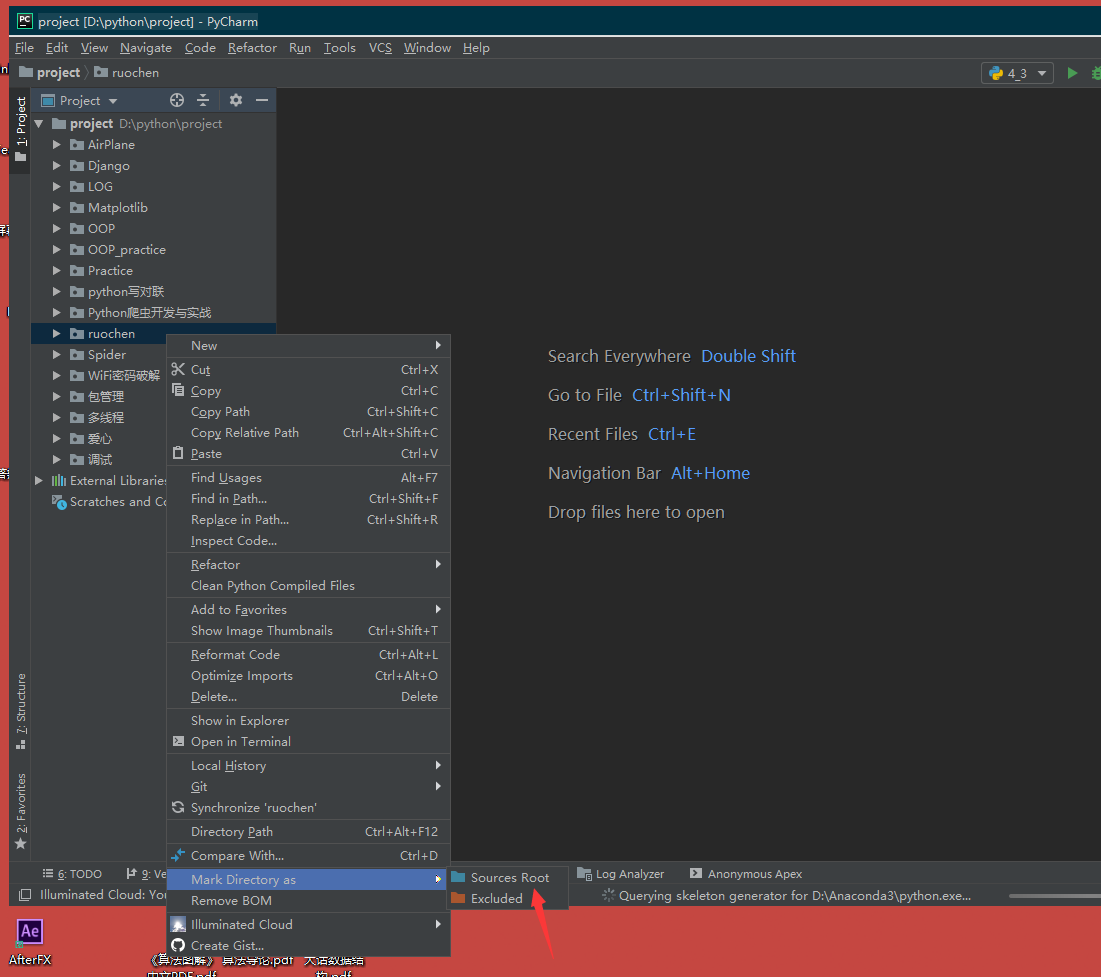1101x977 pixels.
Task: Click the tool window toggle icon in status bar
Action: [x=25, y=895]
